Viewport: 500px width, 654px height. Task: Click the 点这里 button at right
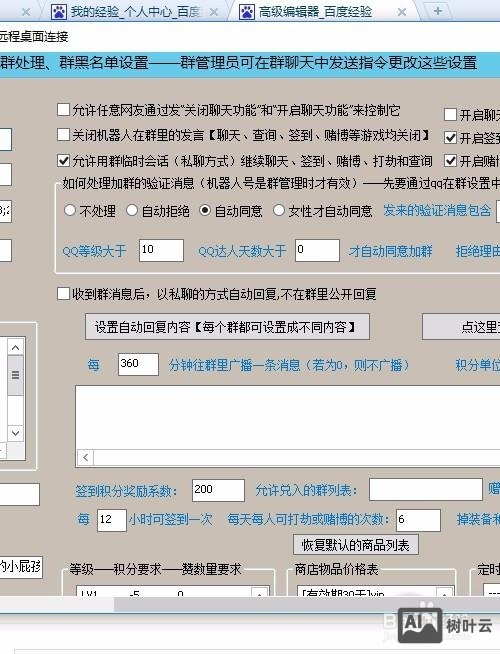tap(461, 327)
